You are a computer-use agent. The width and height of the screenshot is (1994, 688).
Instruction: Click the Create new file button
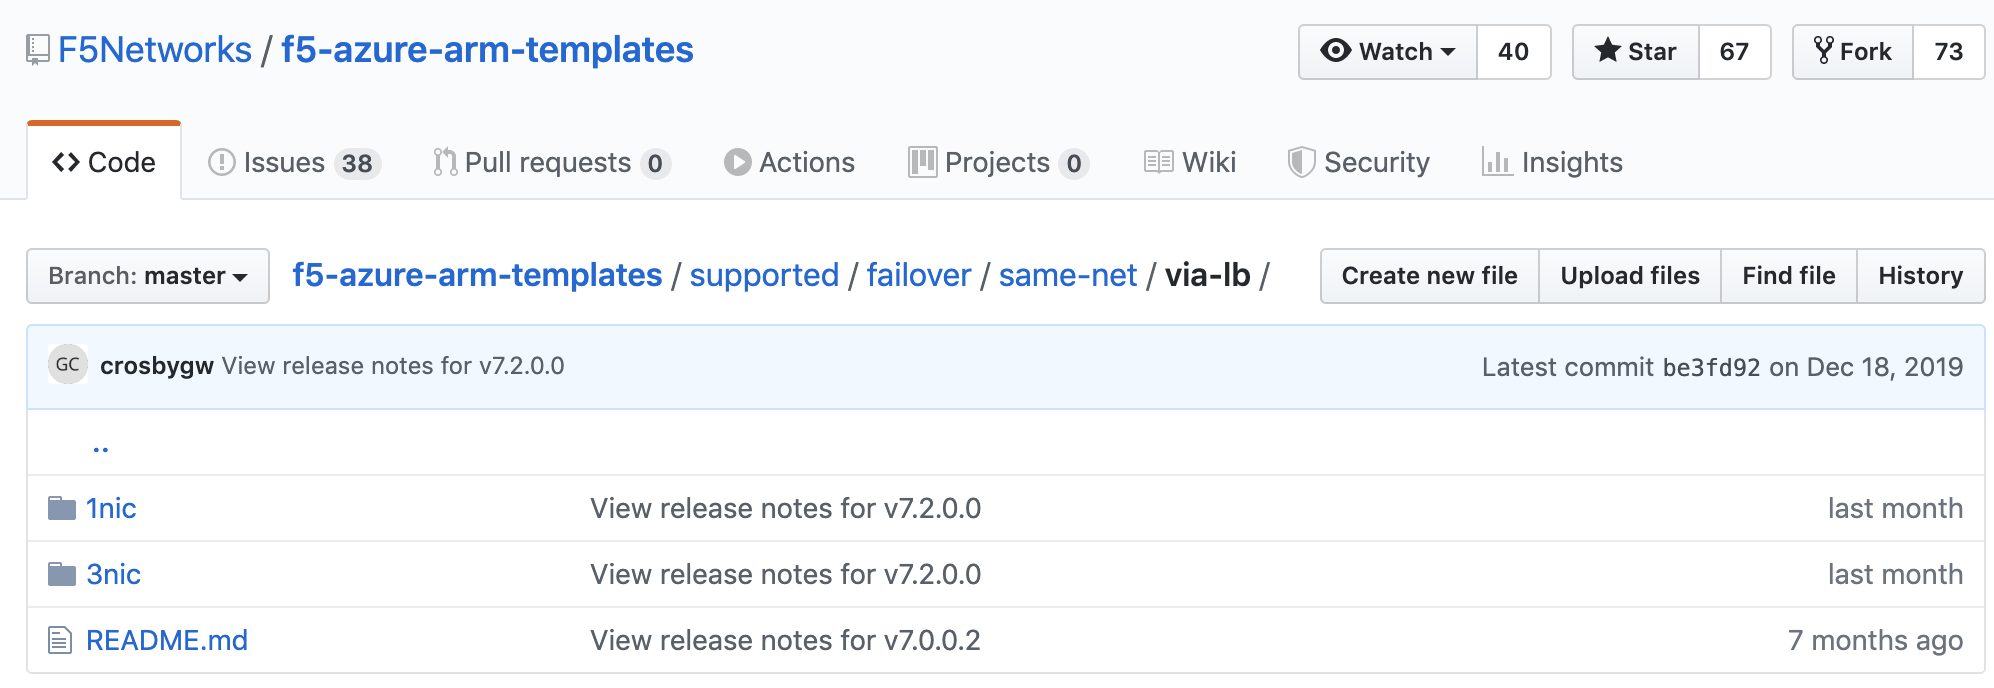pos(1430,276)
